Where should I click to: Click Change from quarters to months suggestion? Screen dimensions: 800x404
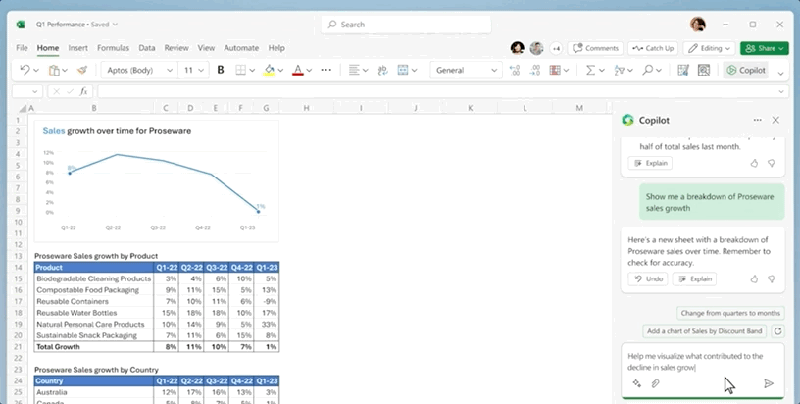728,313
